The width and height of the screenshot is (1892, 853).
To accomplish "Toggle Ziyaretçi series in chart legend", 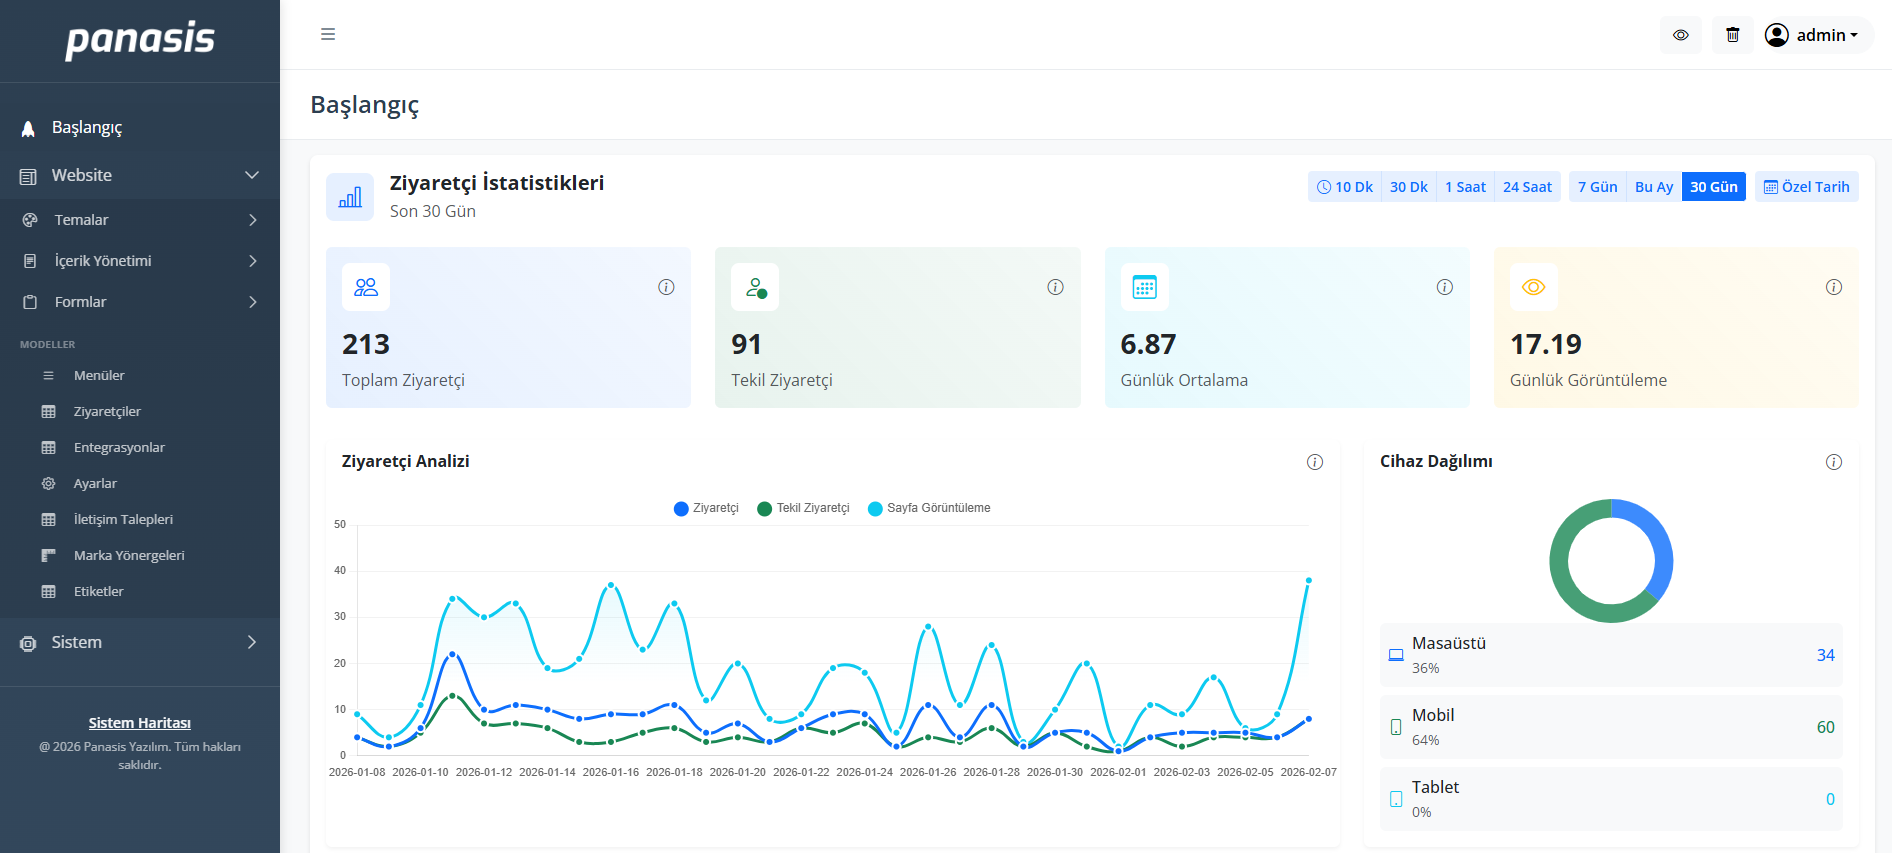I will (x=707, y=508).
